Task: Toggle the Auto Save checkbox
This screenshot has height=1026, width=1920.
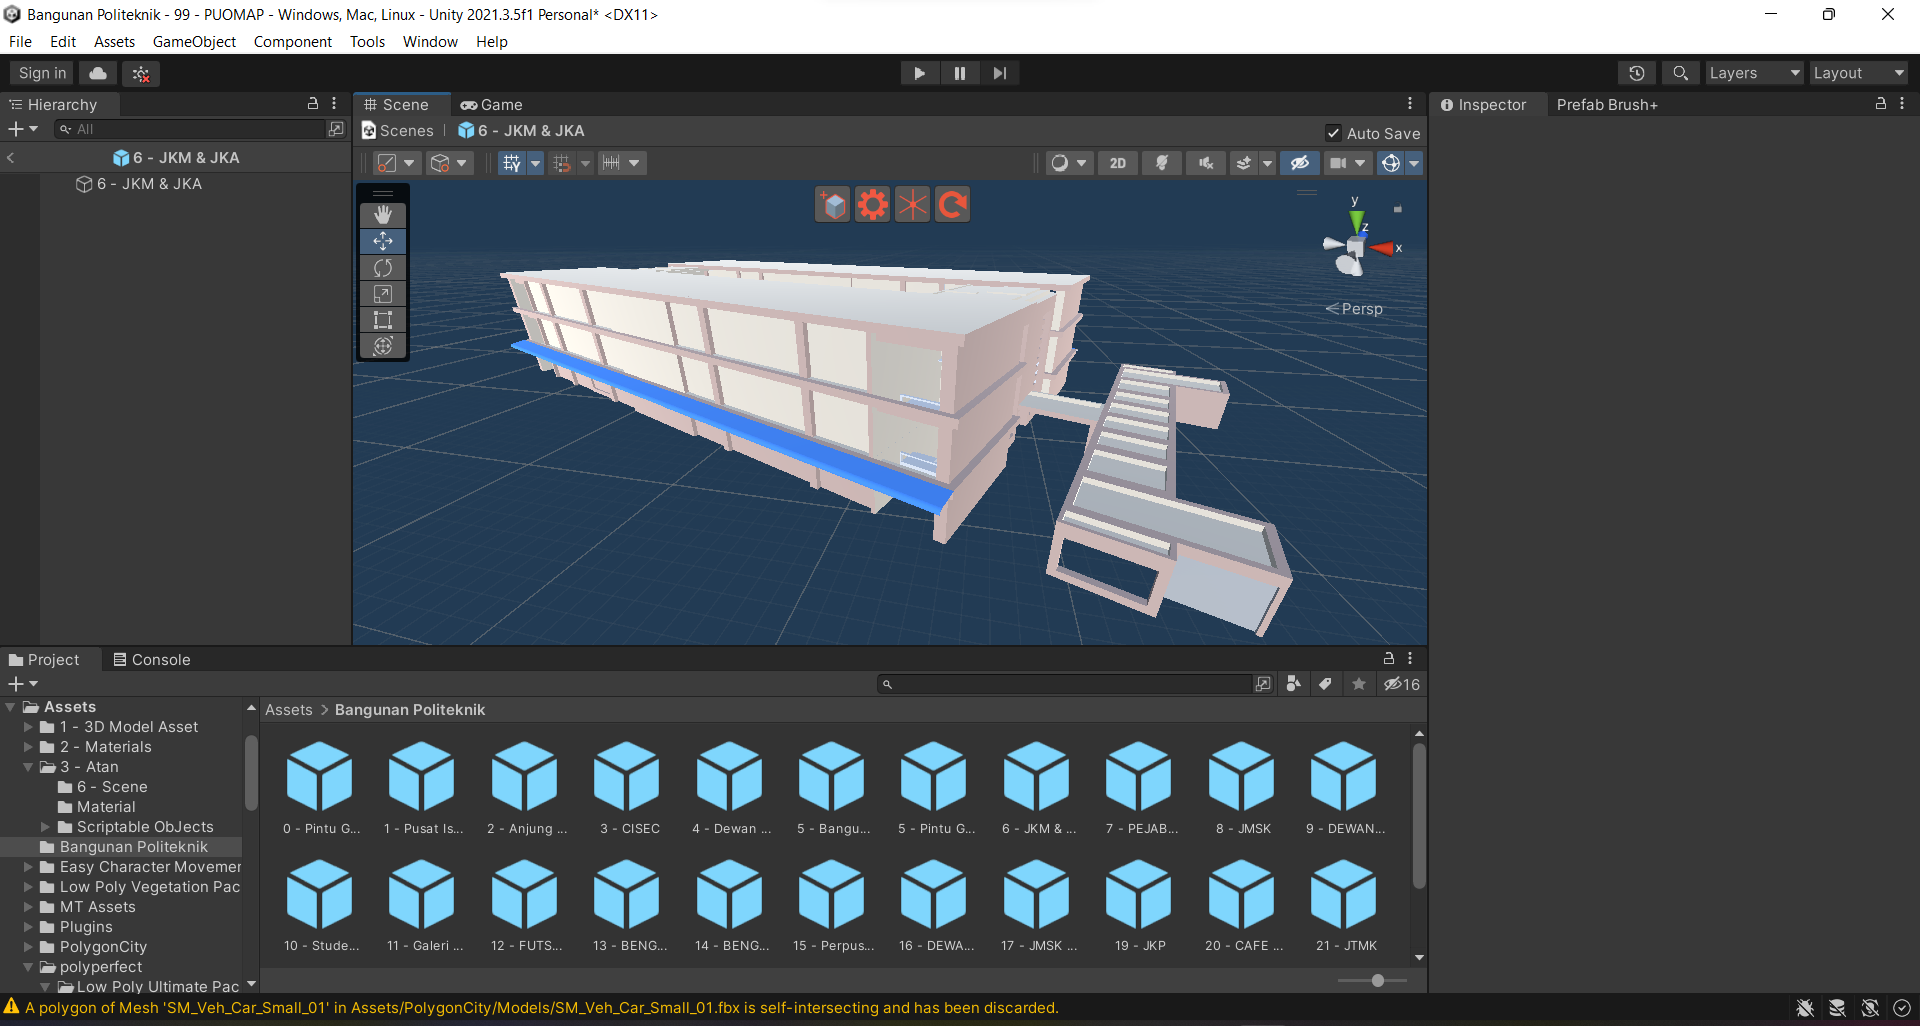Action: pyautogui.click(x=1333, y=133)
